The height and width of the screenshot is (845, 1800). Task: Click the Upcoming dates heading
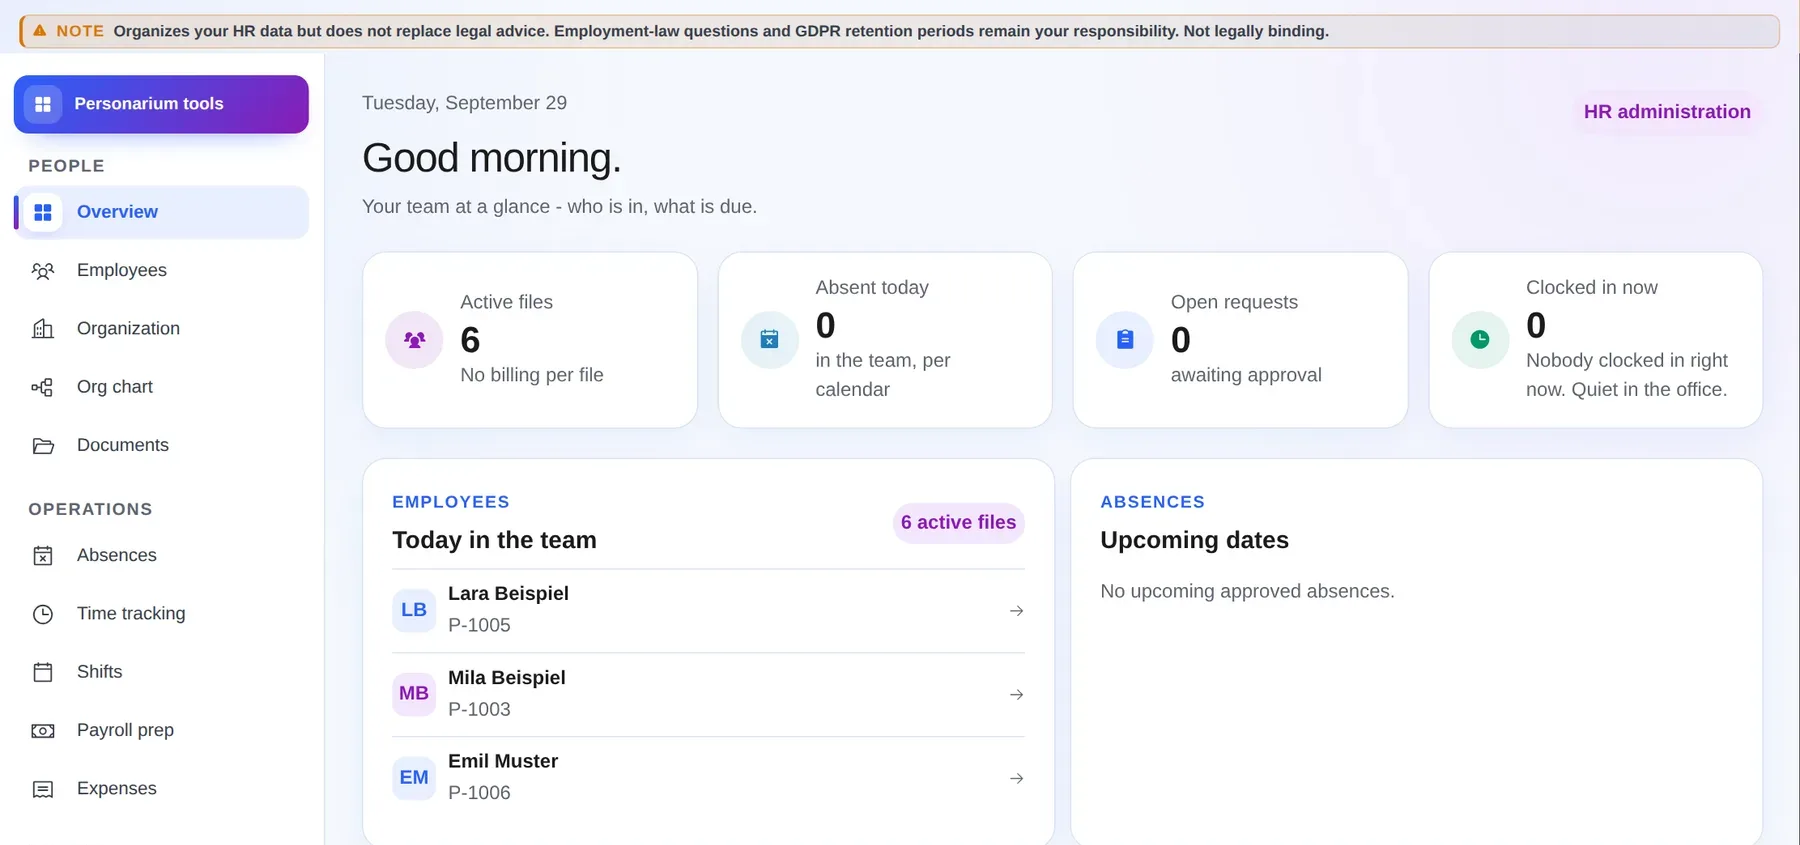click(1194, 540)
